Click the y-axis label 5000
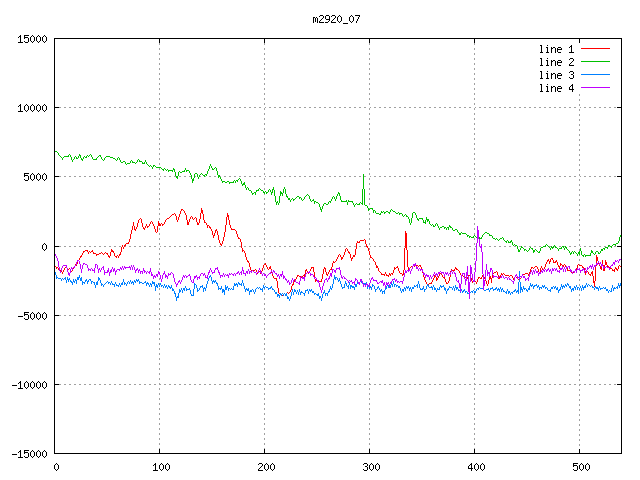The image size is (640, 480). (36, 177)
